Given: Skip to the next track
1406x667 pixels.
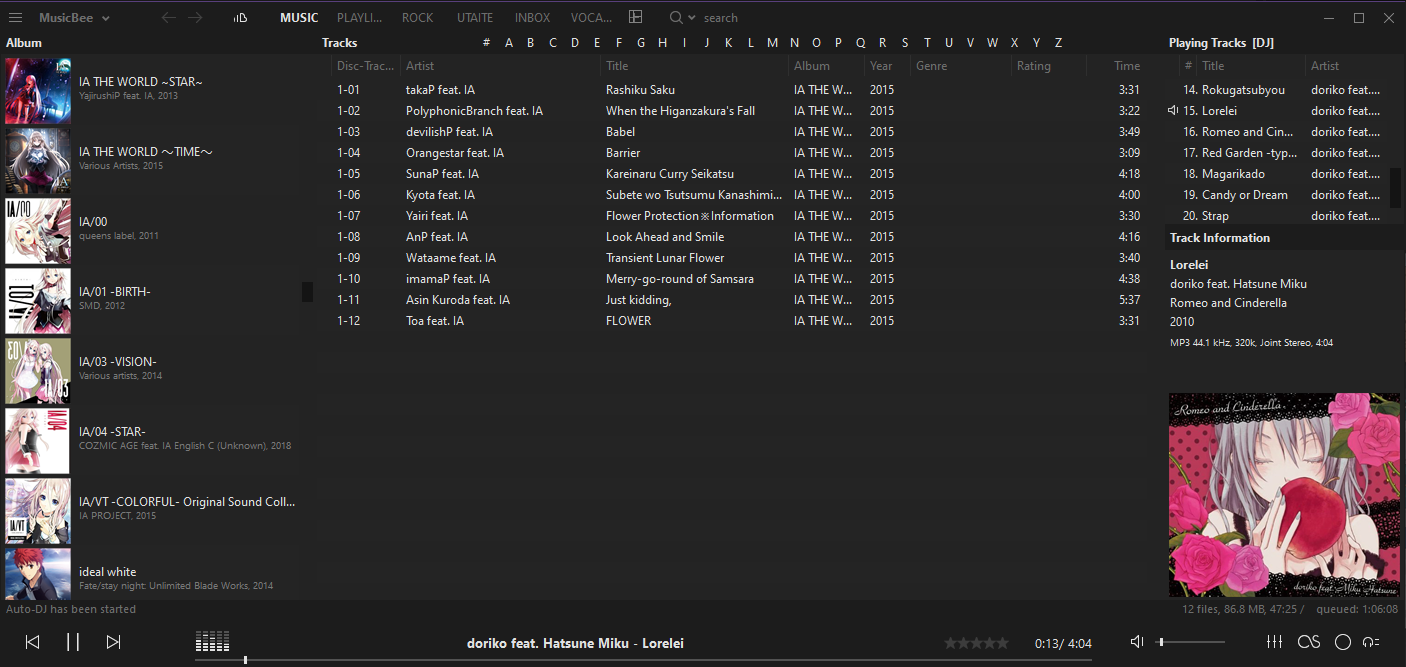Looking at the screenshot, I should pos(113,642).
